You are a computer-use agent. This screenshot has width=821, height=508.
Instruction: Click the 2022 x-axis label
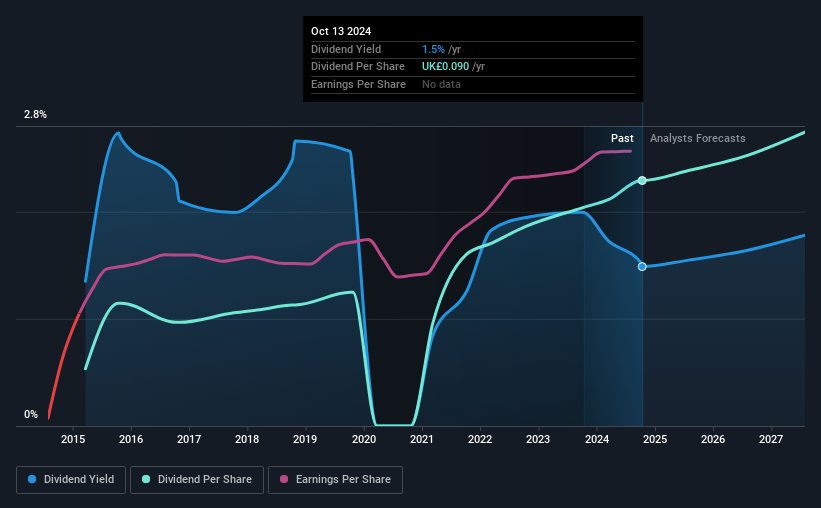coord(480,439)
